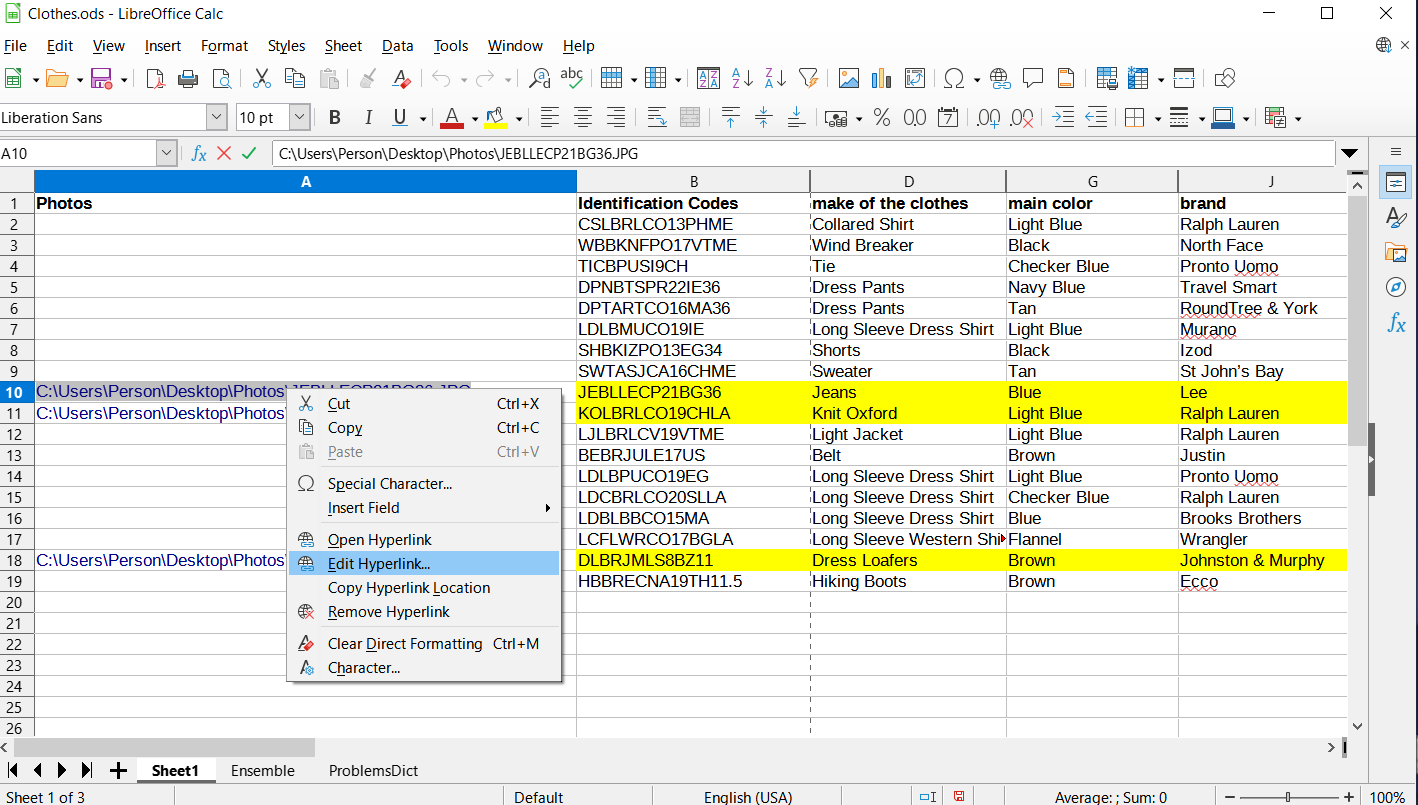This screenshot has width=1418, height=805.
Task: Choose Copy Hyperlink Location
Action: coord(425,588)
